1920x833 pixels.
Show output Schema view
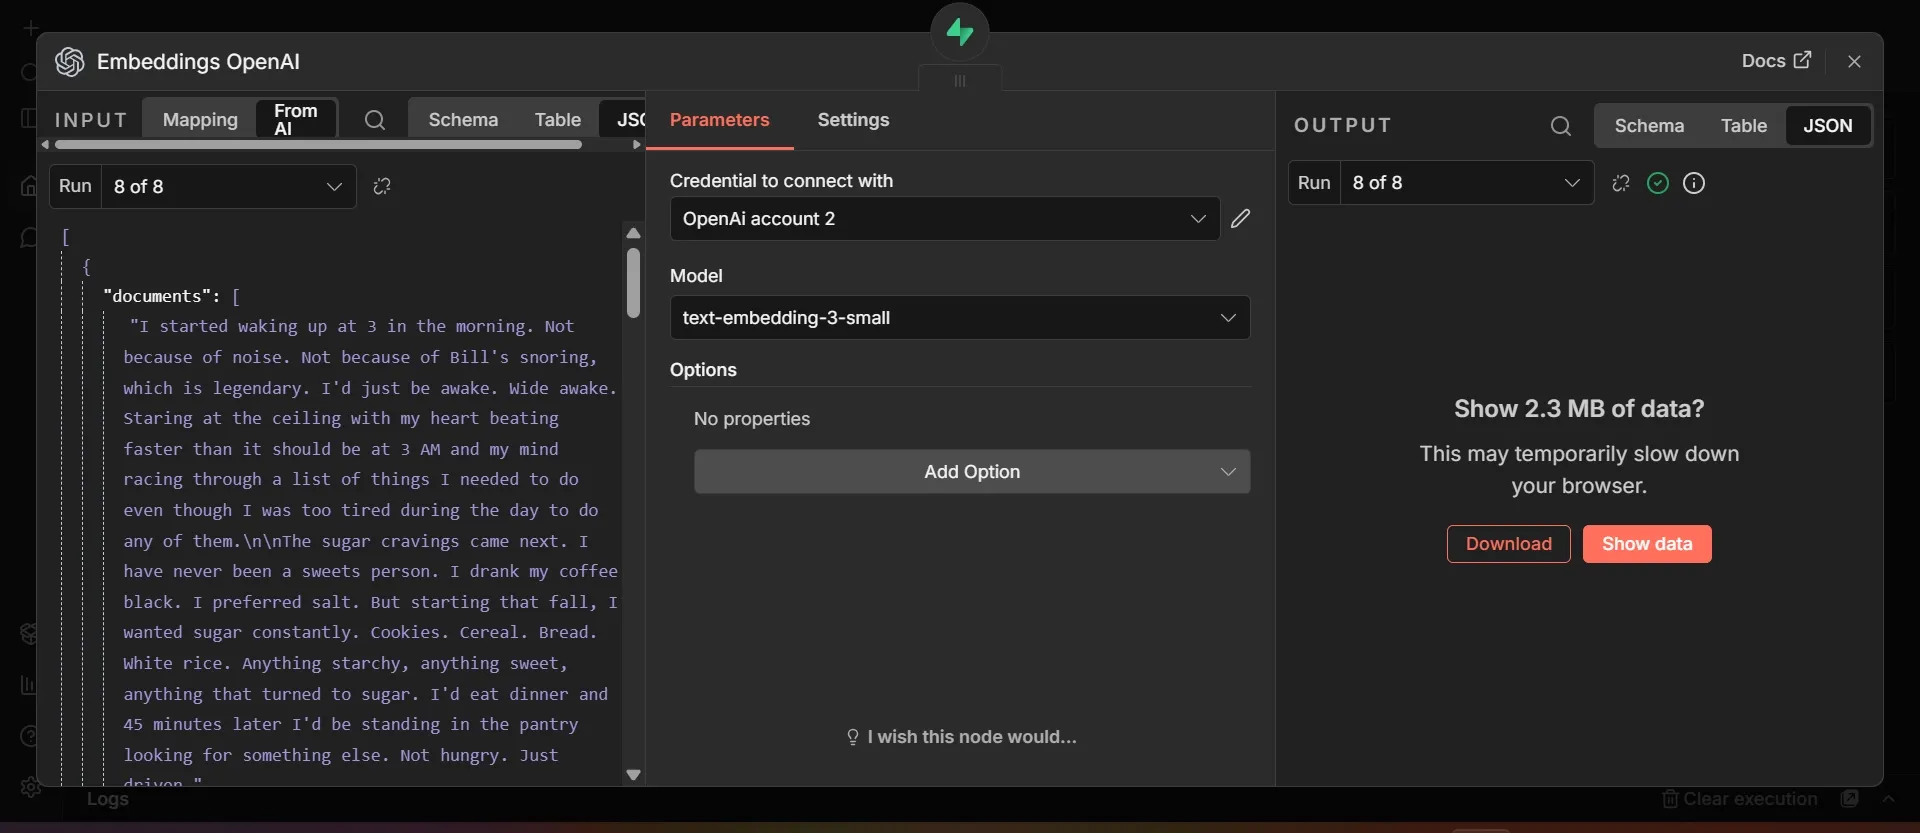pos(1649,126)
